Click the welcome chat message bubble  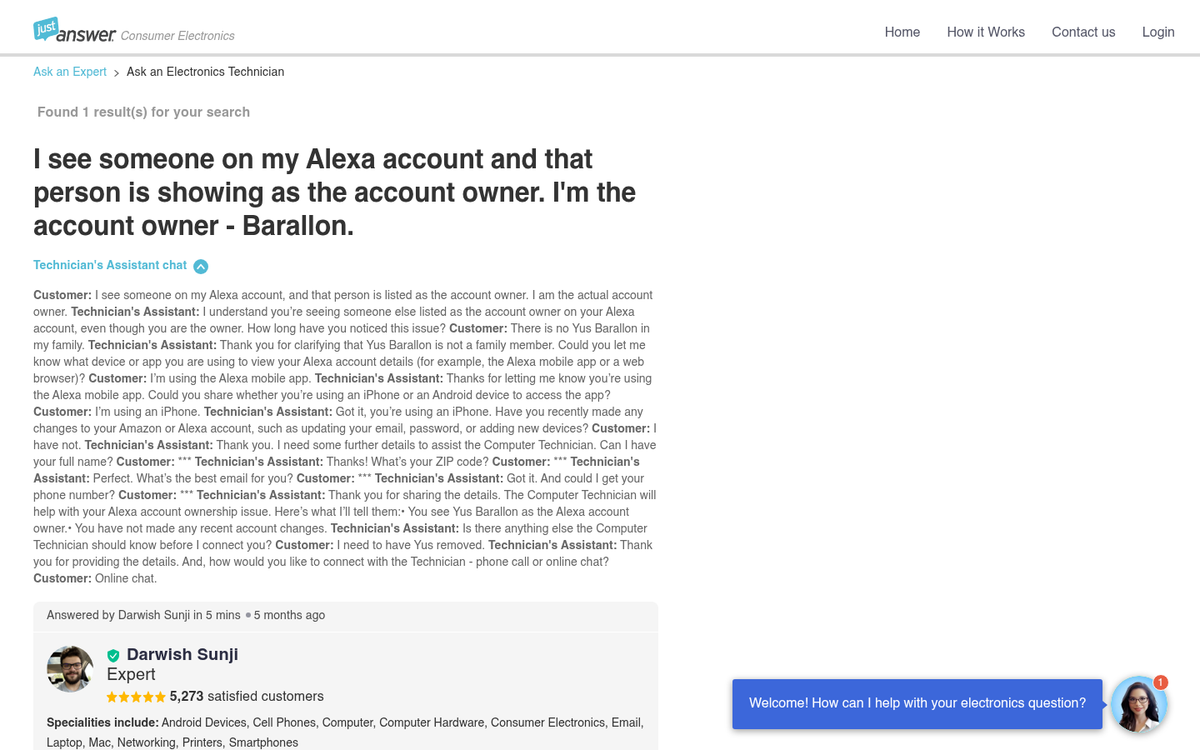pyautogui.click(x=917, y=703)
